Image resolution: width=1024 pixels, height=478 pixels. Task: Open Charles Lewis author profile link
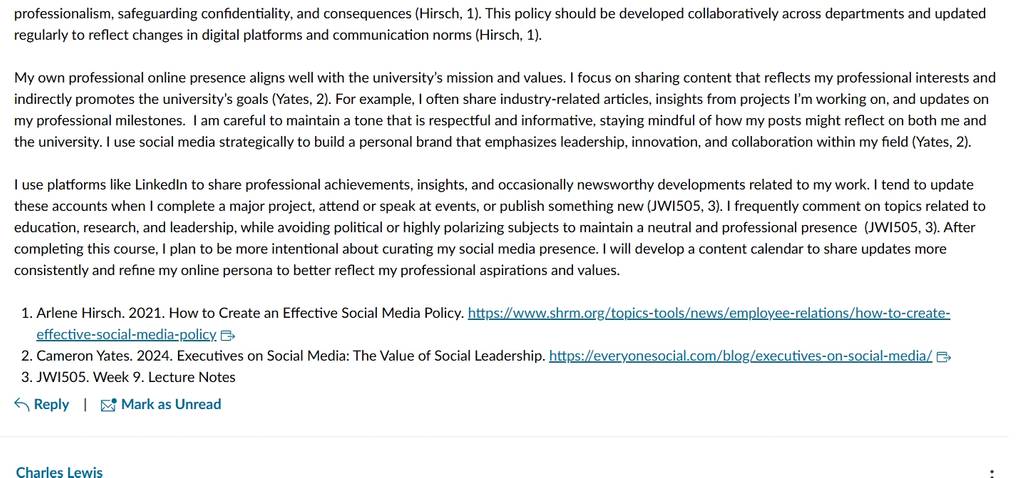pyautogui.click(x=59, y=471)
